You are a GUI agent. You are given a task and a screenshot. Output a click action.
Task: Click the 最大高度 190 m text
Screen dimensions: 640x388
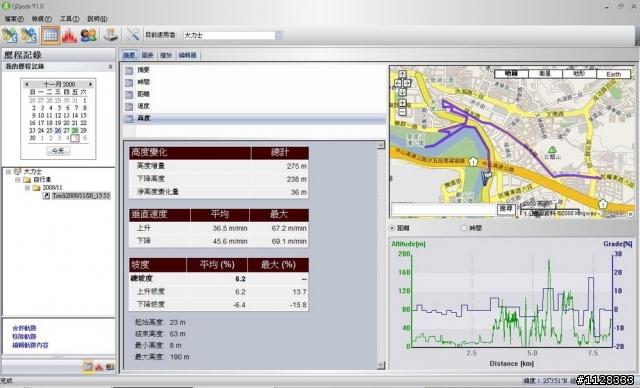point(162,357)
